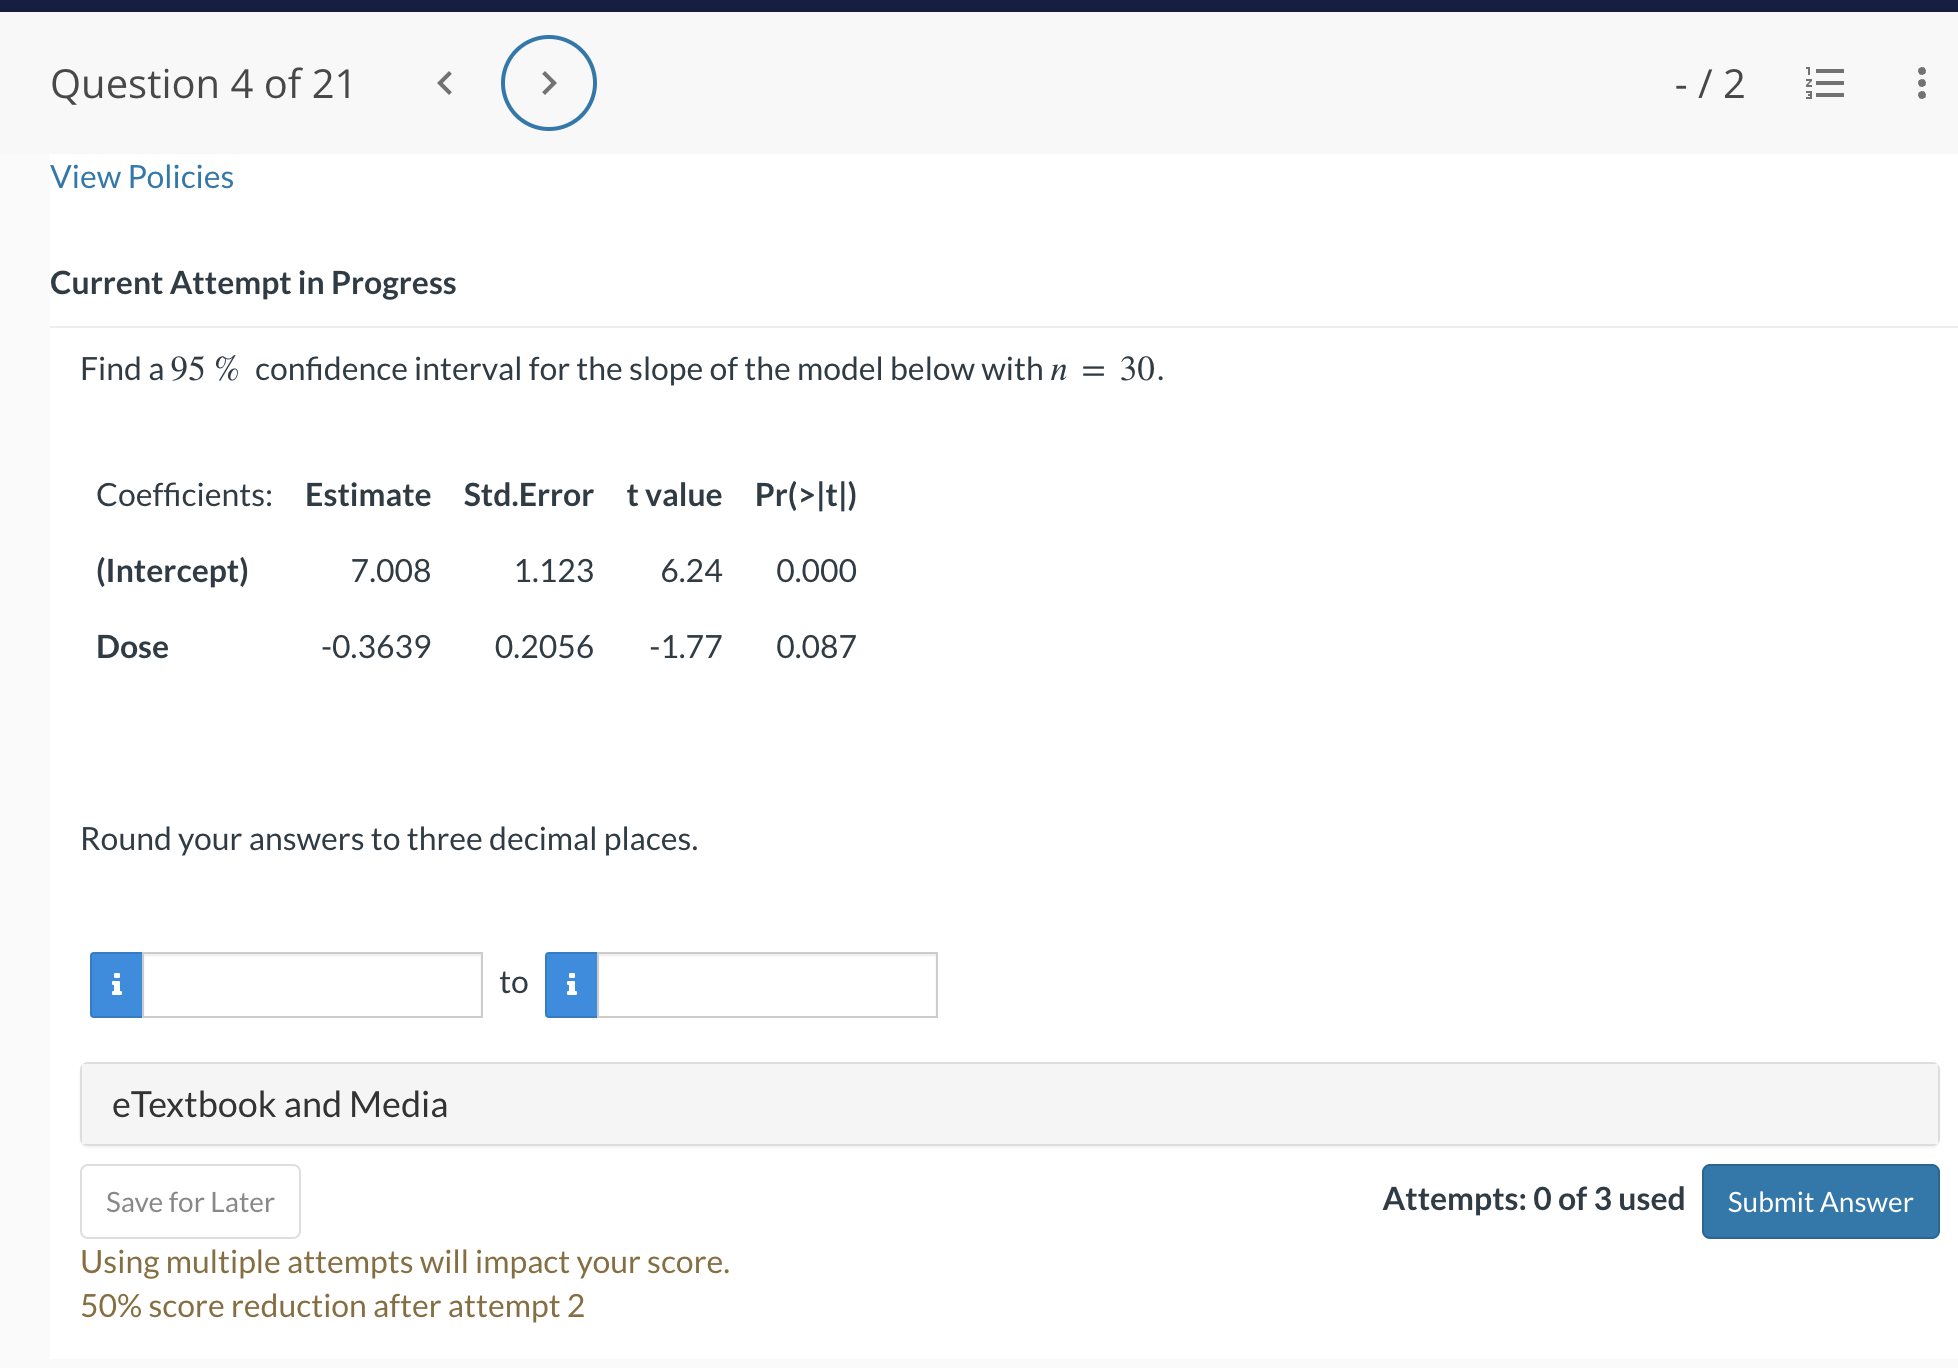1958x1368 pixels.
Task: Open the three-dot more options menu
Action: pyautogui.click(x=1921, y=83)
